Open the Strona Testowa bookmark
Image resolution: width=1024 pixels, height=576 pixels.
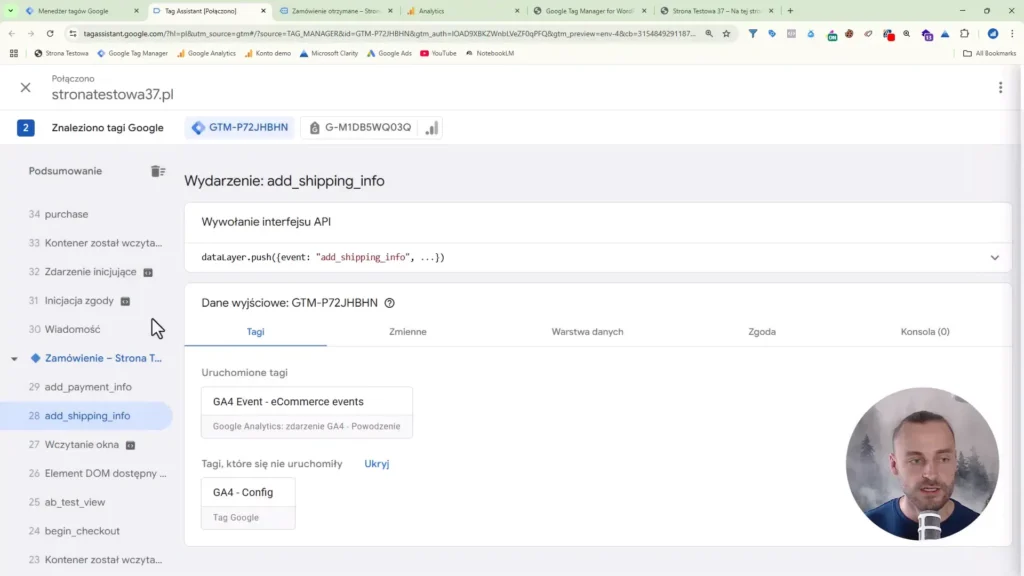(61, 53)
